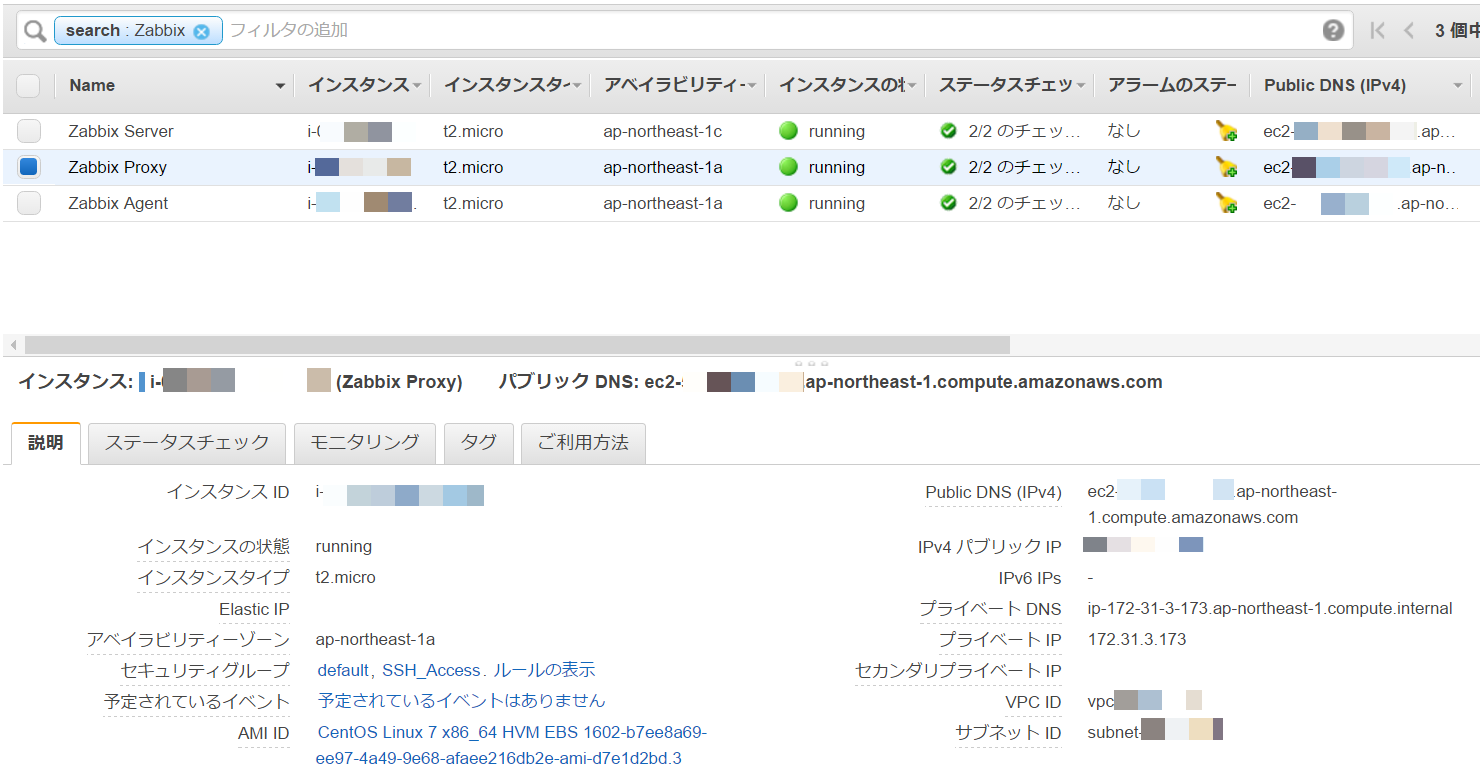Open the Public DNS (IPv4) column dropdown arrow
The height and width of the screenshot is (772, 1480).
click(1458, 87)
